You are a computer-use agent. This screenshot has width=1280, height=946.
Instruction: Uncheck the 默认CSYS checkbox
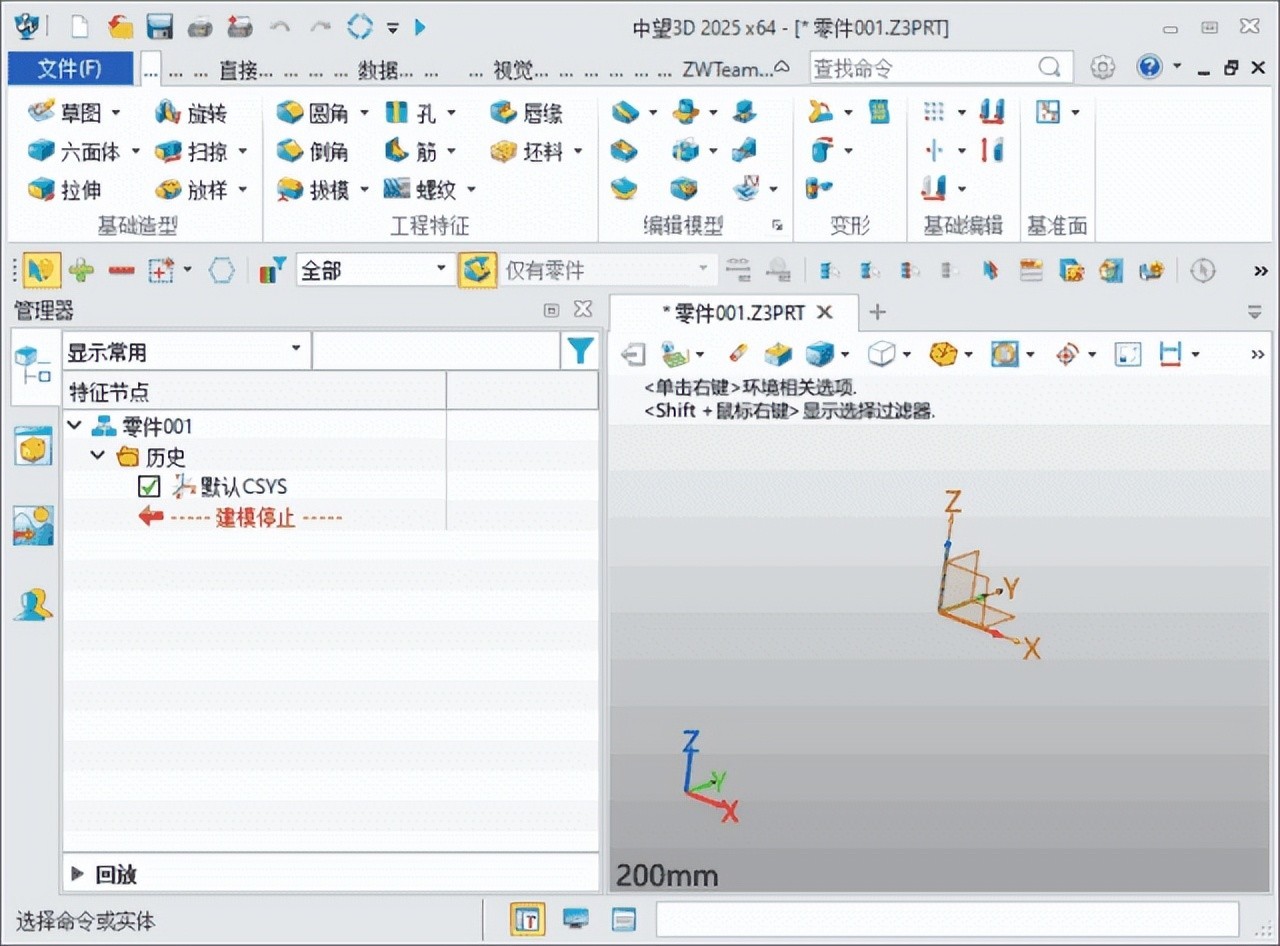pyautogui.click(x=149, y=487)
